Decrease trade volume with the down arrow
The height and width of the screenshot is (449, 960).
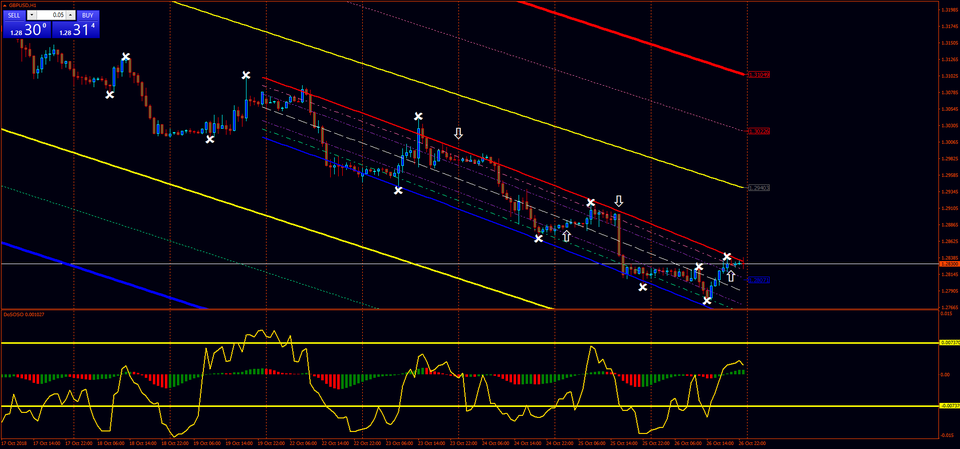32,15
